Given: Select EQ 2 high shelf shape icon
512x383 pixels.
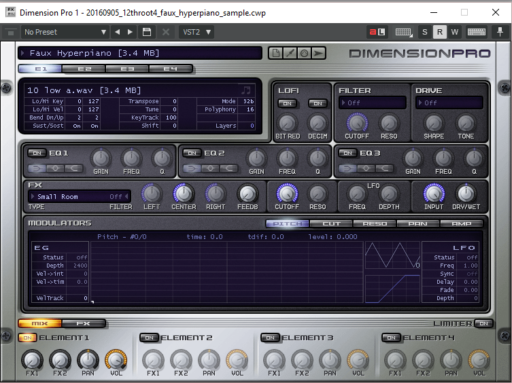Looking at the screenshot, I should [x=229, y=168].
